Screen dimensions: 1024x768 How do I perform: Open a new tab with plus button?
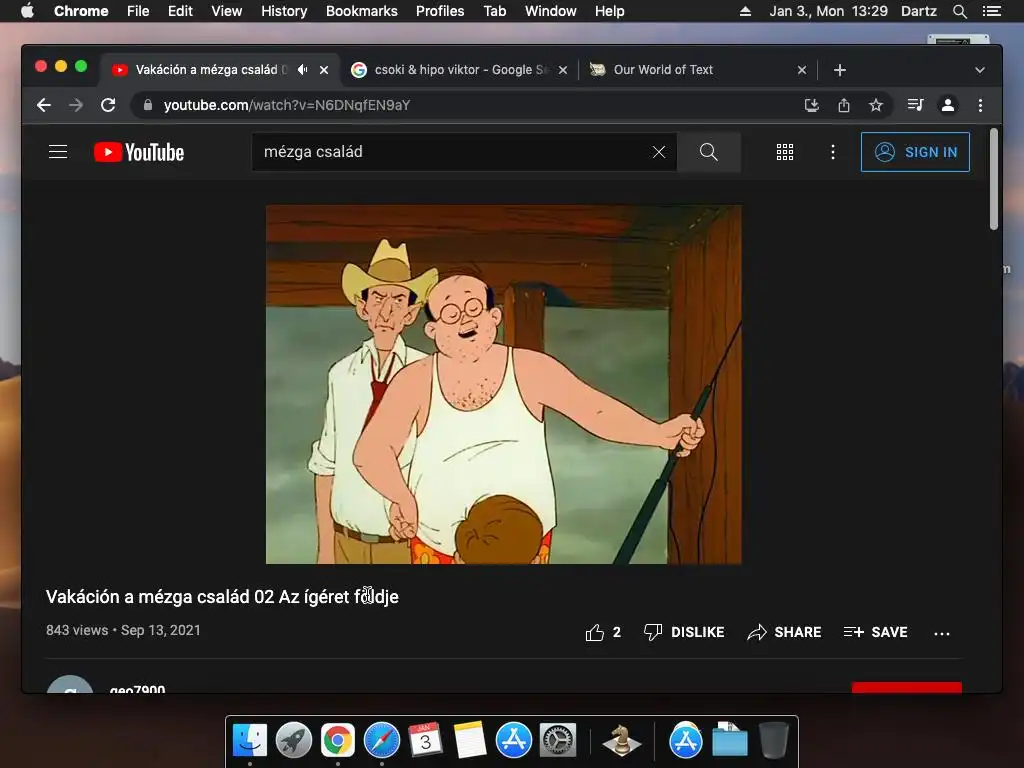coord(840,70)
